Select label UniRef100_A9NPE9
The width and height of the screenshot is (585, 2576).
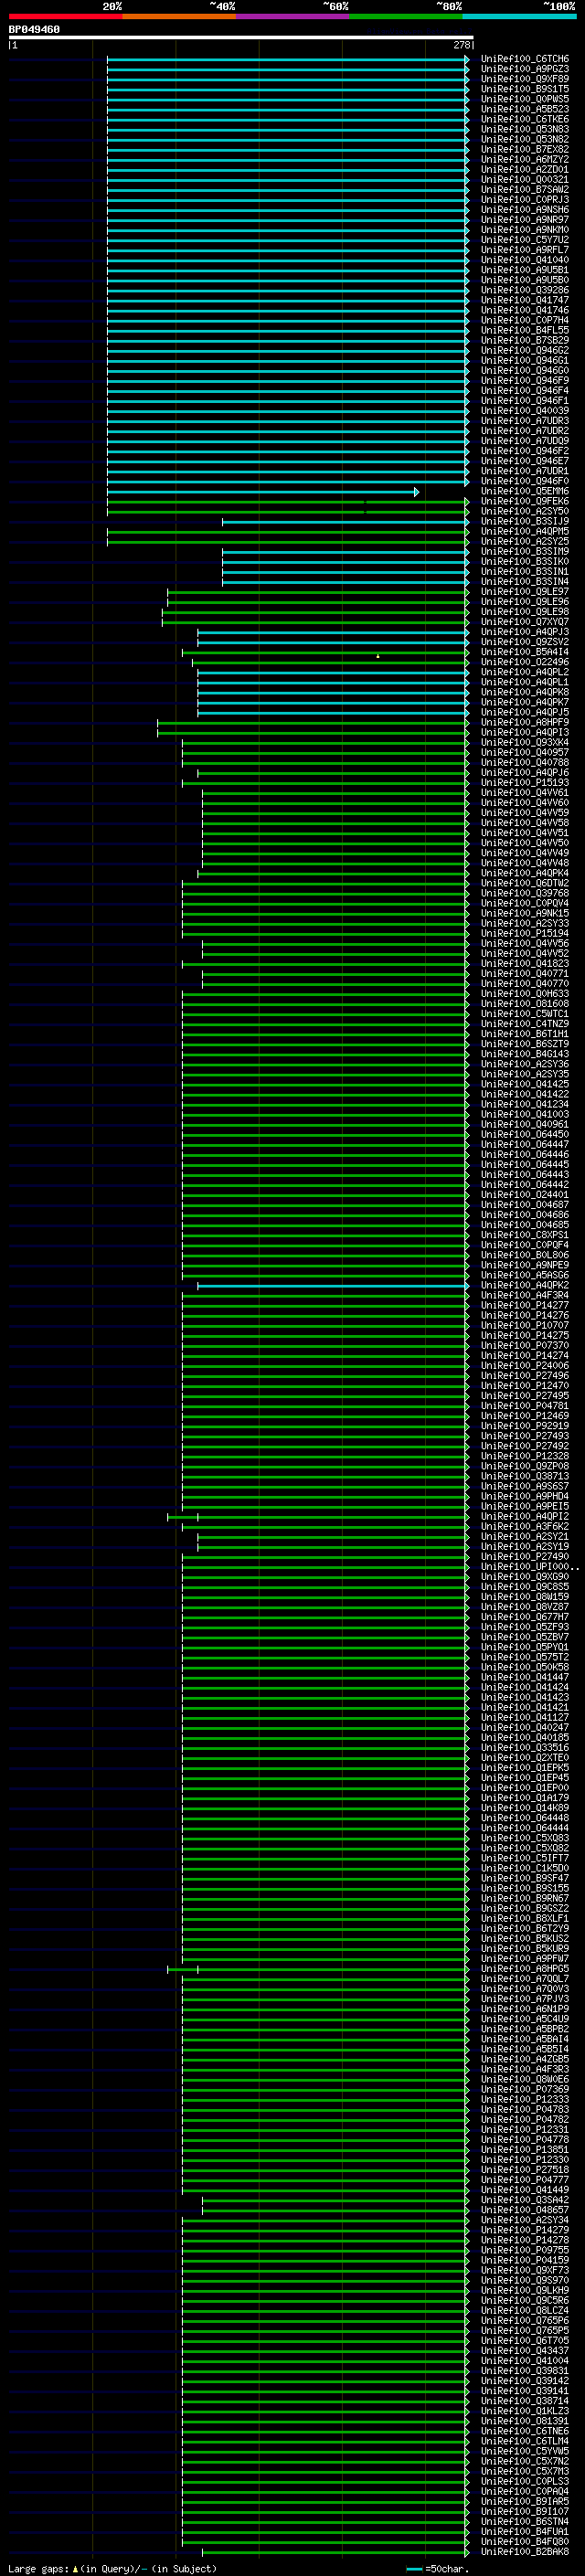(525, 1266)
